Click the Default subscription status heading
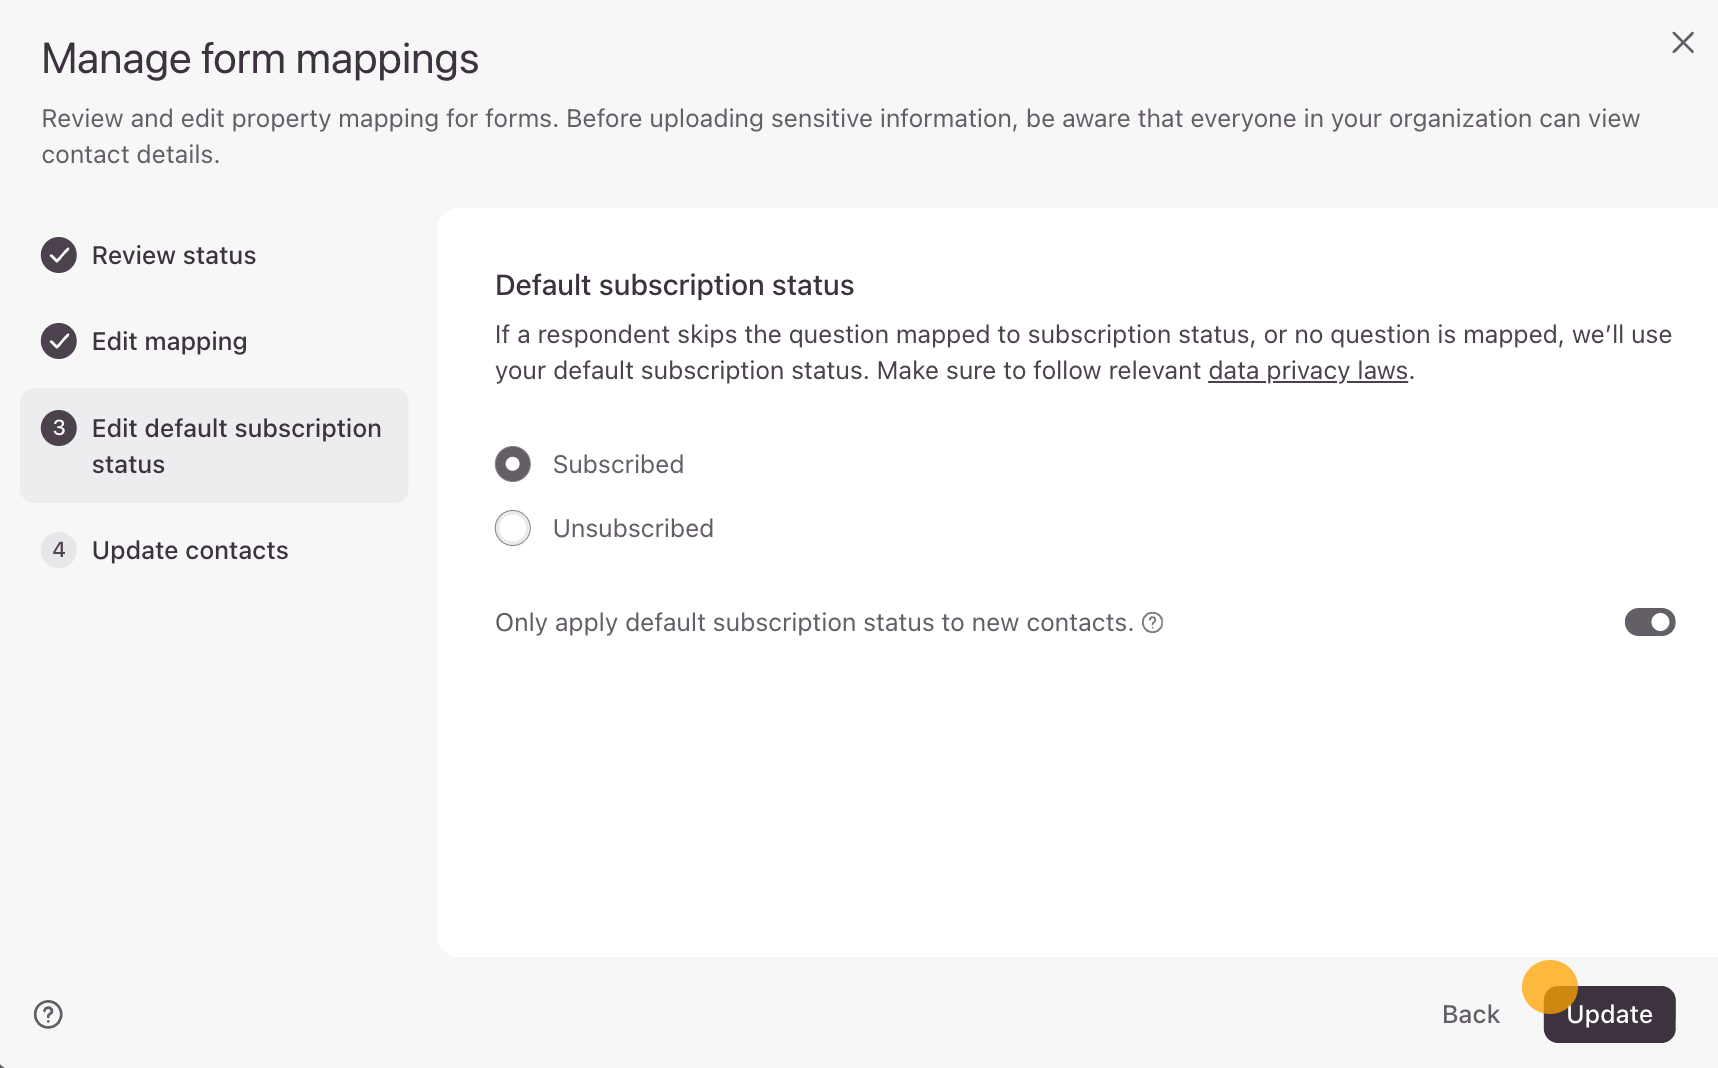1718x1068 pixels. pyautogui.click(x=674, y=285)
